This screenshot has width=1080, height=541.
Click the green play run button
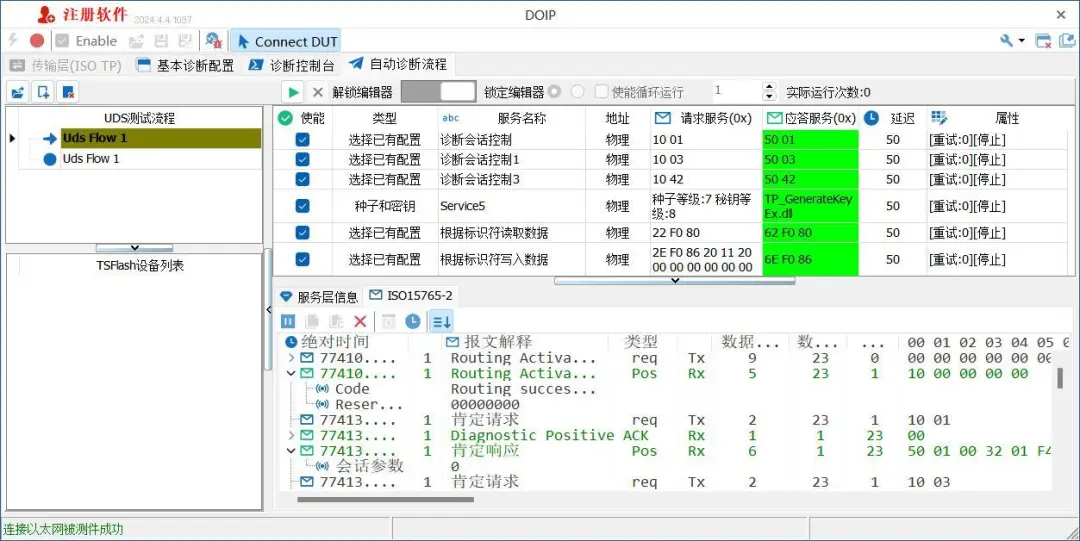(x=293, y=92)
